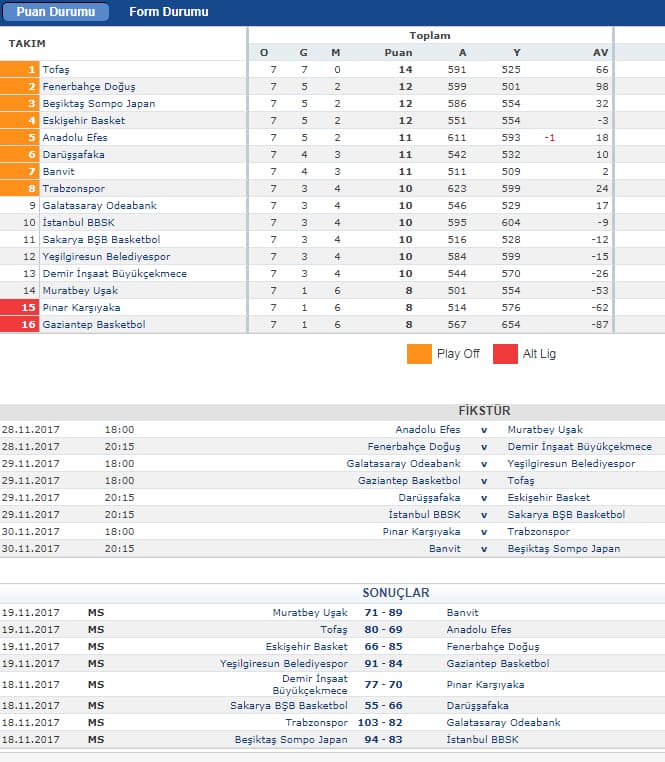
Task: Select Pınar Karşıyaka in the fixture list
Action: tap(421, 532)
